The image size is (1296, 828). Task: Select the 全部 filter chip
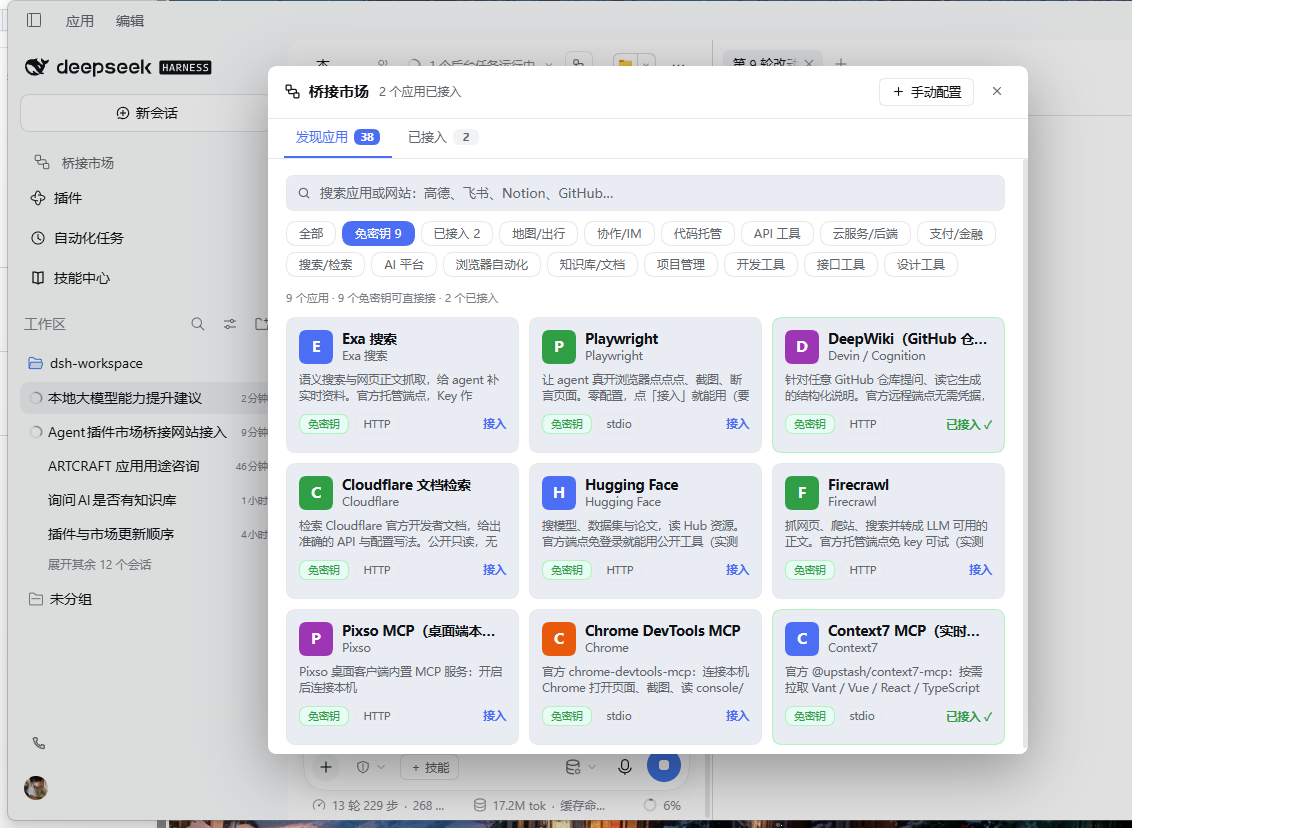pos(311,233)
